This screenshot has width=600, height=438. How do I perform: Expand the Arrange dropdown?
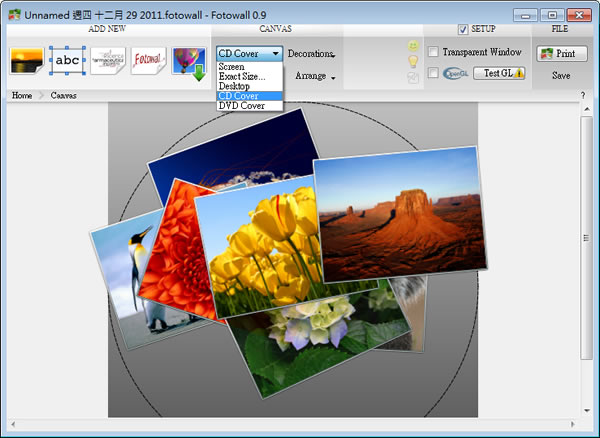coord(315,76)
